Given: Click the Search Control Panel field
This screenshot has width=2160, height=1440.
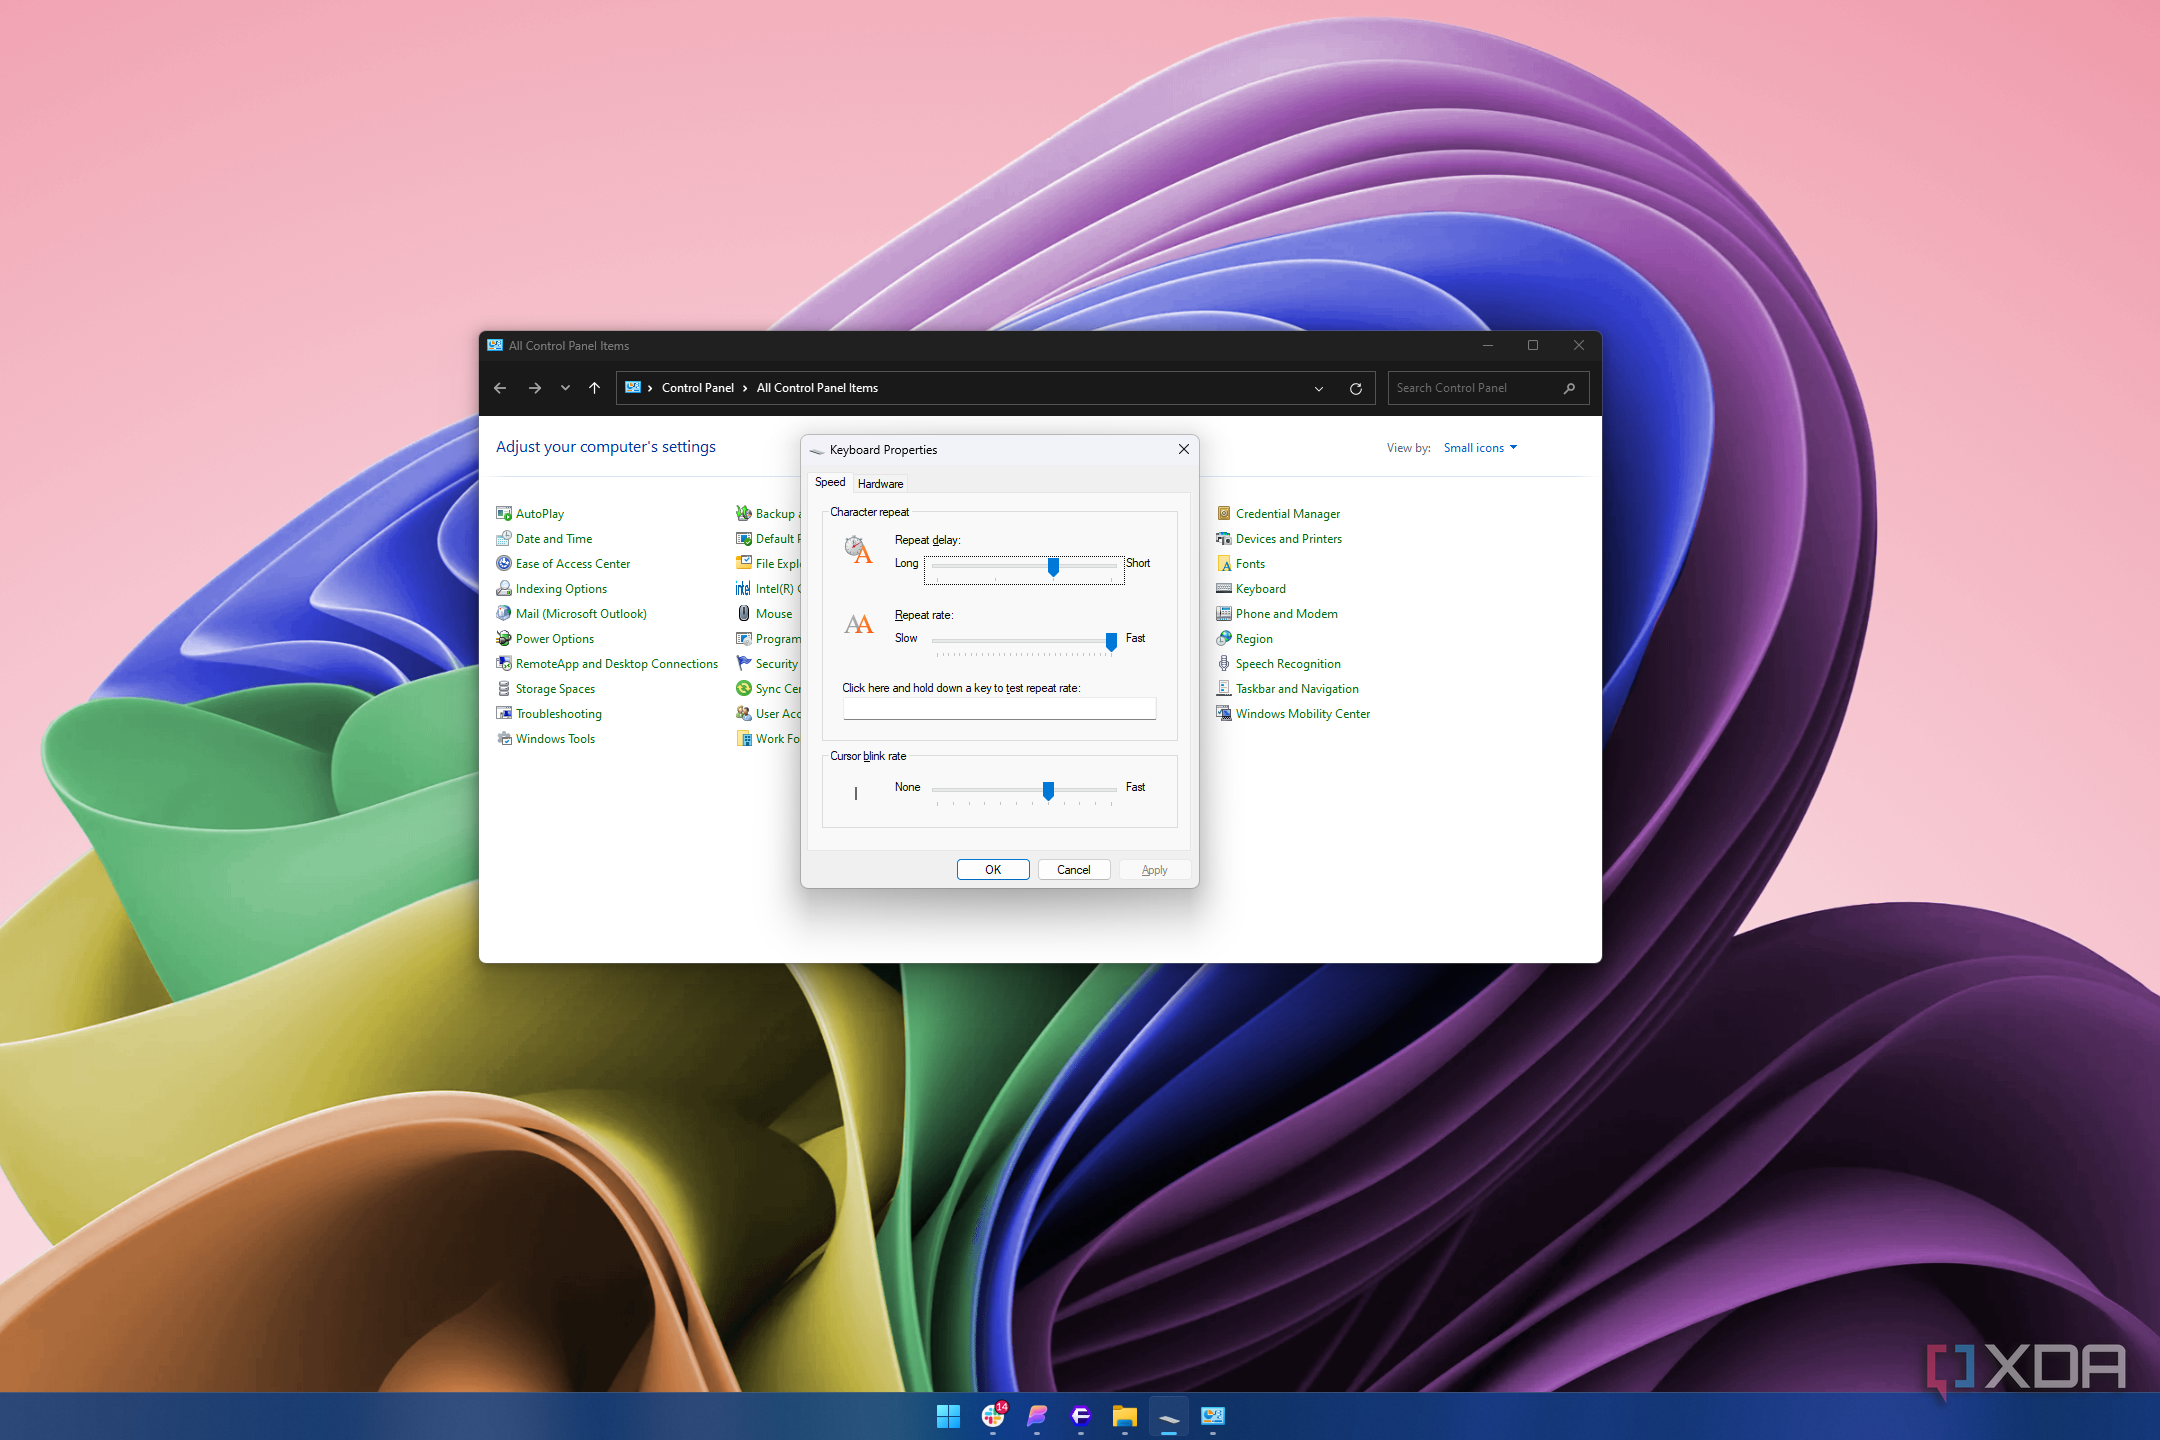Looking at the screenshot, I should (x=1486, y=388).
